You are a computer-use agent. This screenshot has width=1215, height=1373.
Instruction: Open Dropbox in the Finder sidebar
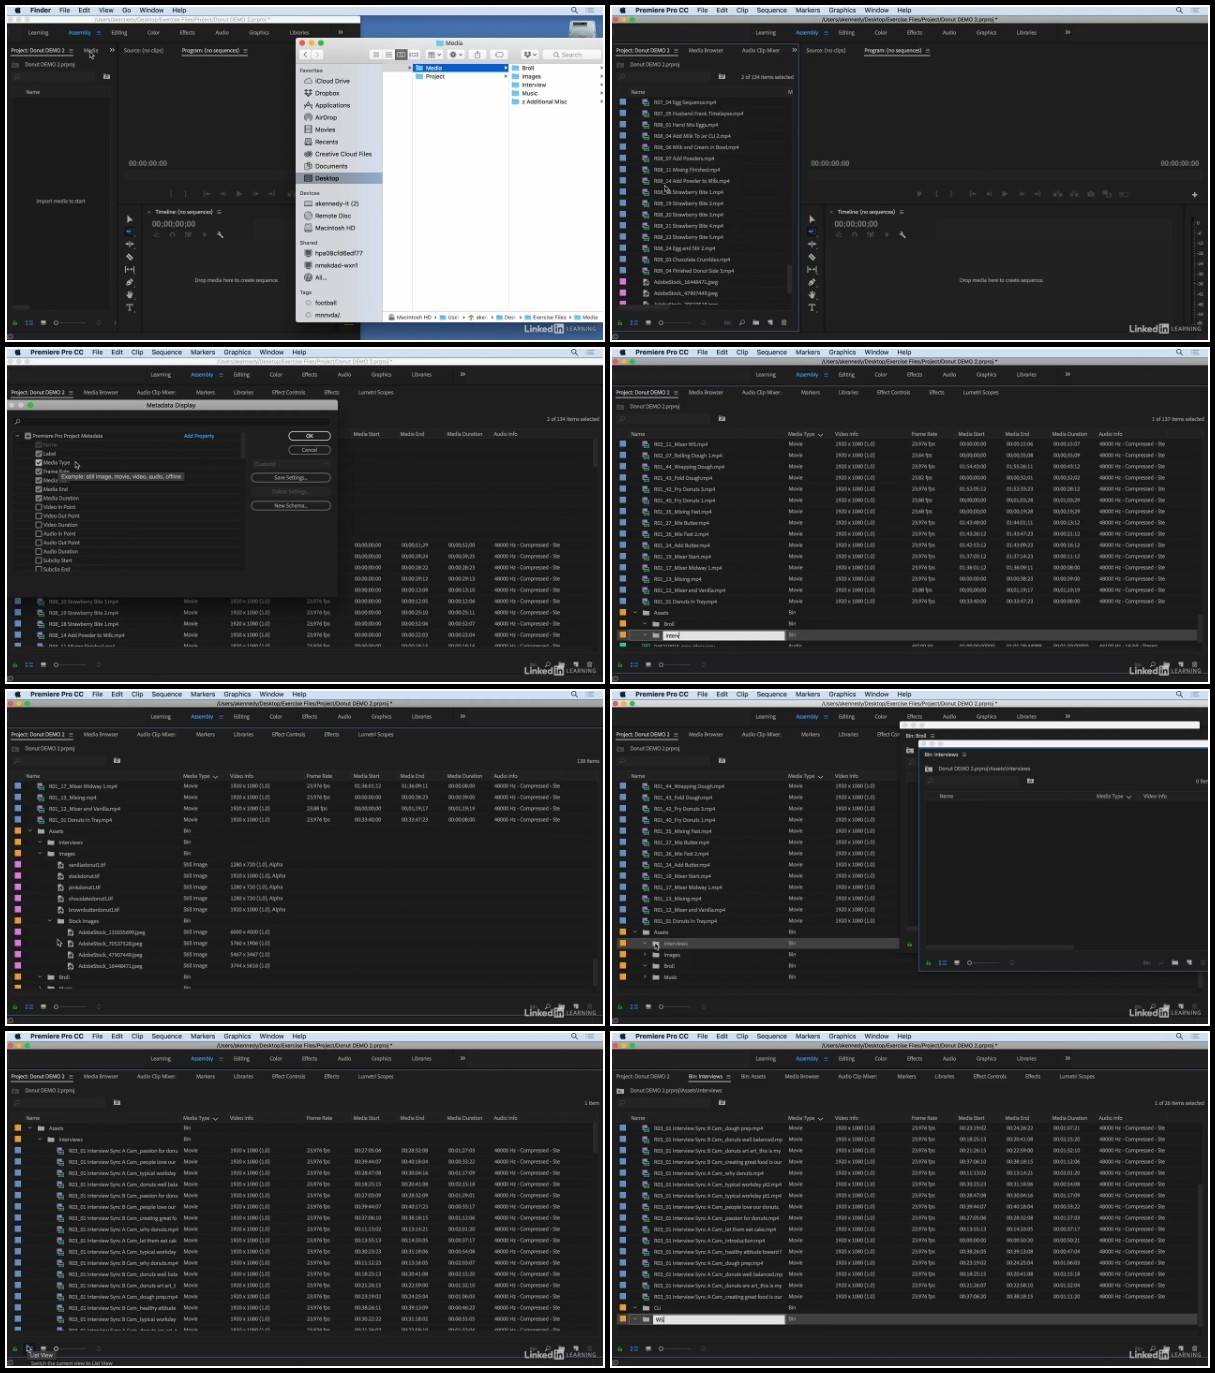point(321,93)
